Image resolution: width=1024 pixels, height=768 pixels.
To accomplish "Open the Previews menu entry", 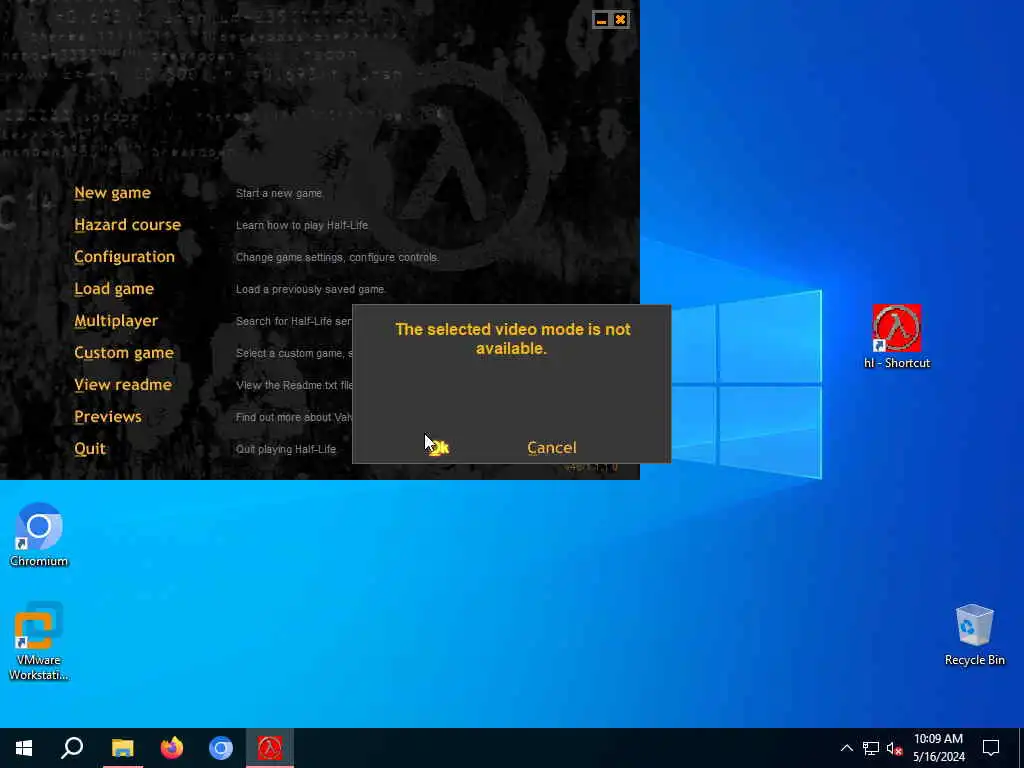I will click(107, 417).
